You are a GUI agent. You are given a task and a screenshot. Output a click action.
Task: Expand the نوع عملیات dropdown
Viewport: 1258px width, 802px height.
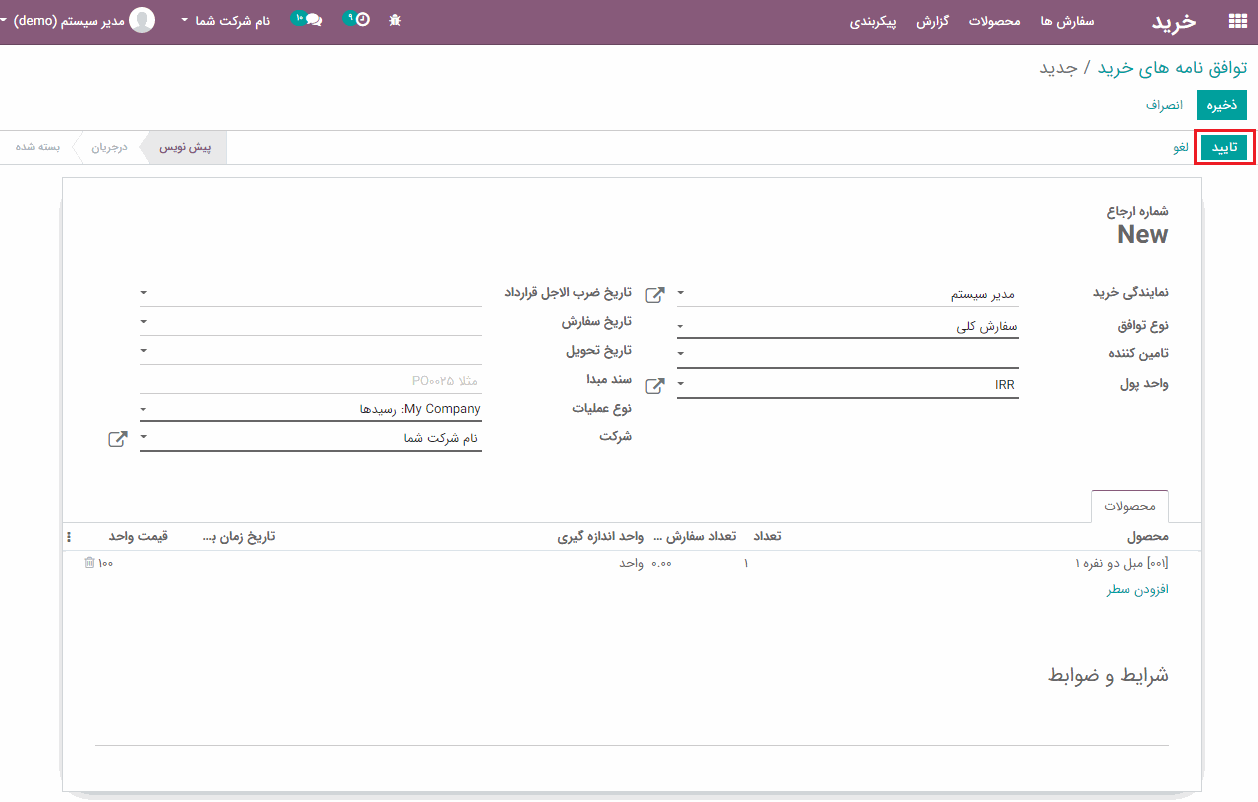coord(144,410)
